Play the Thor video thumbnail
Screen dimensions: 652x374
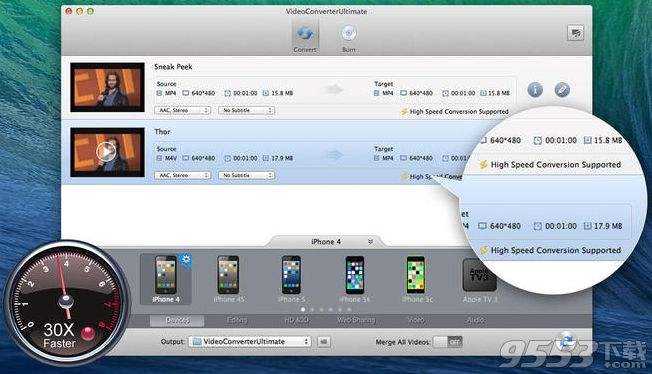(106, 151)
